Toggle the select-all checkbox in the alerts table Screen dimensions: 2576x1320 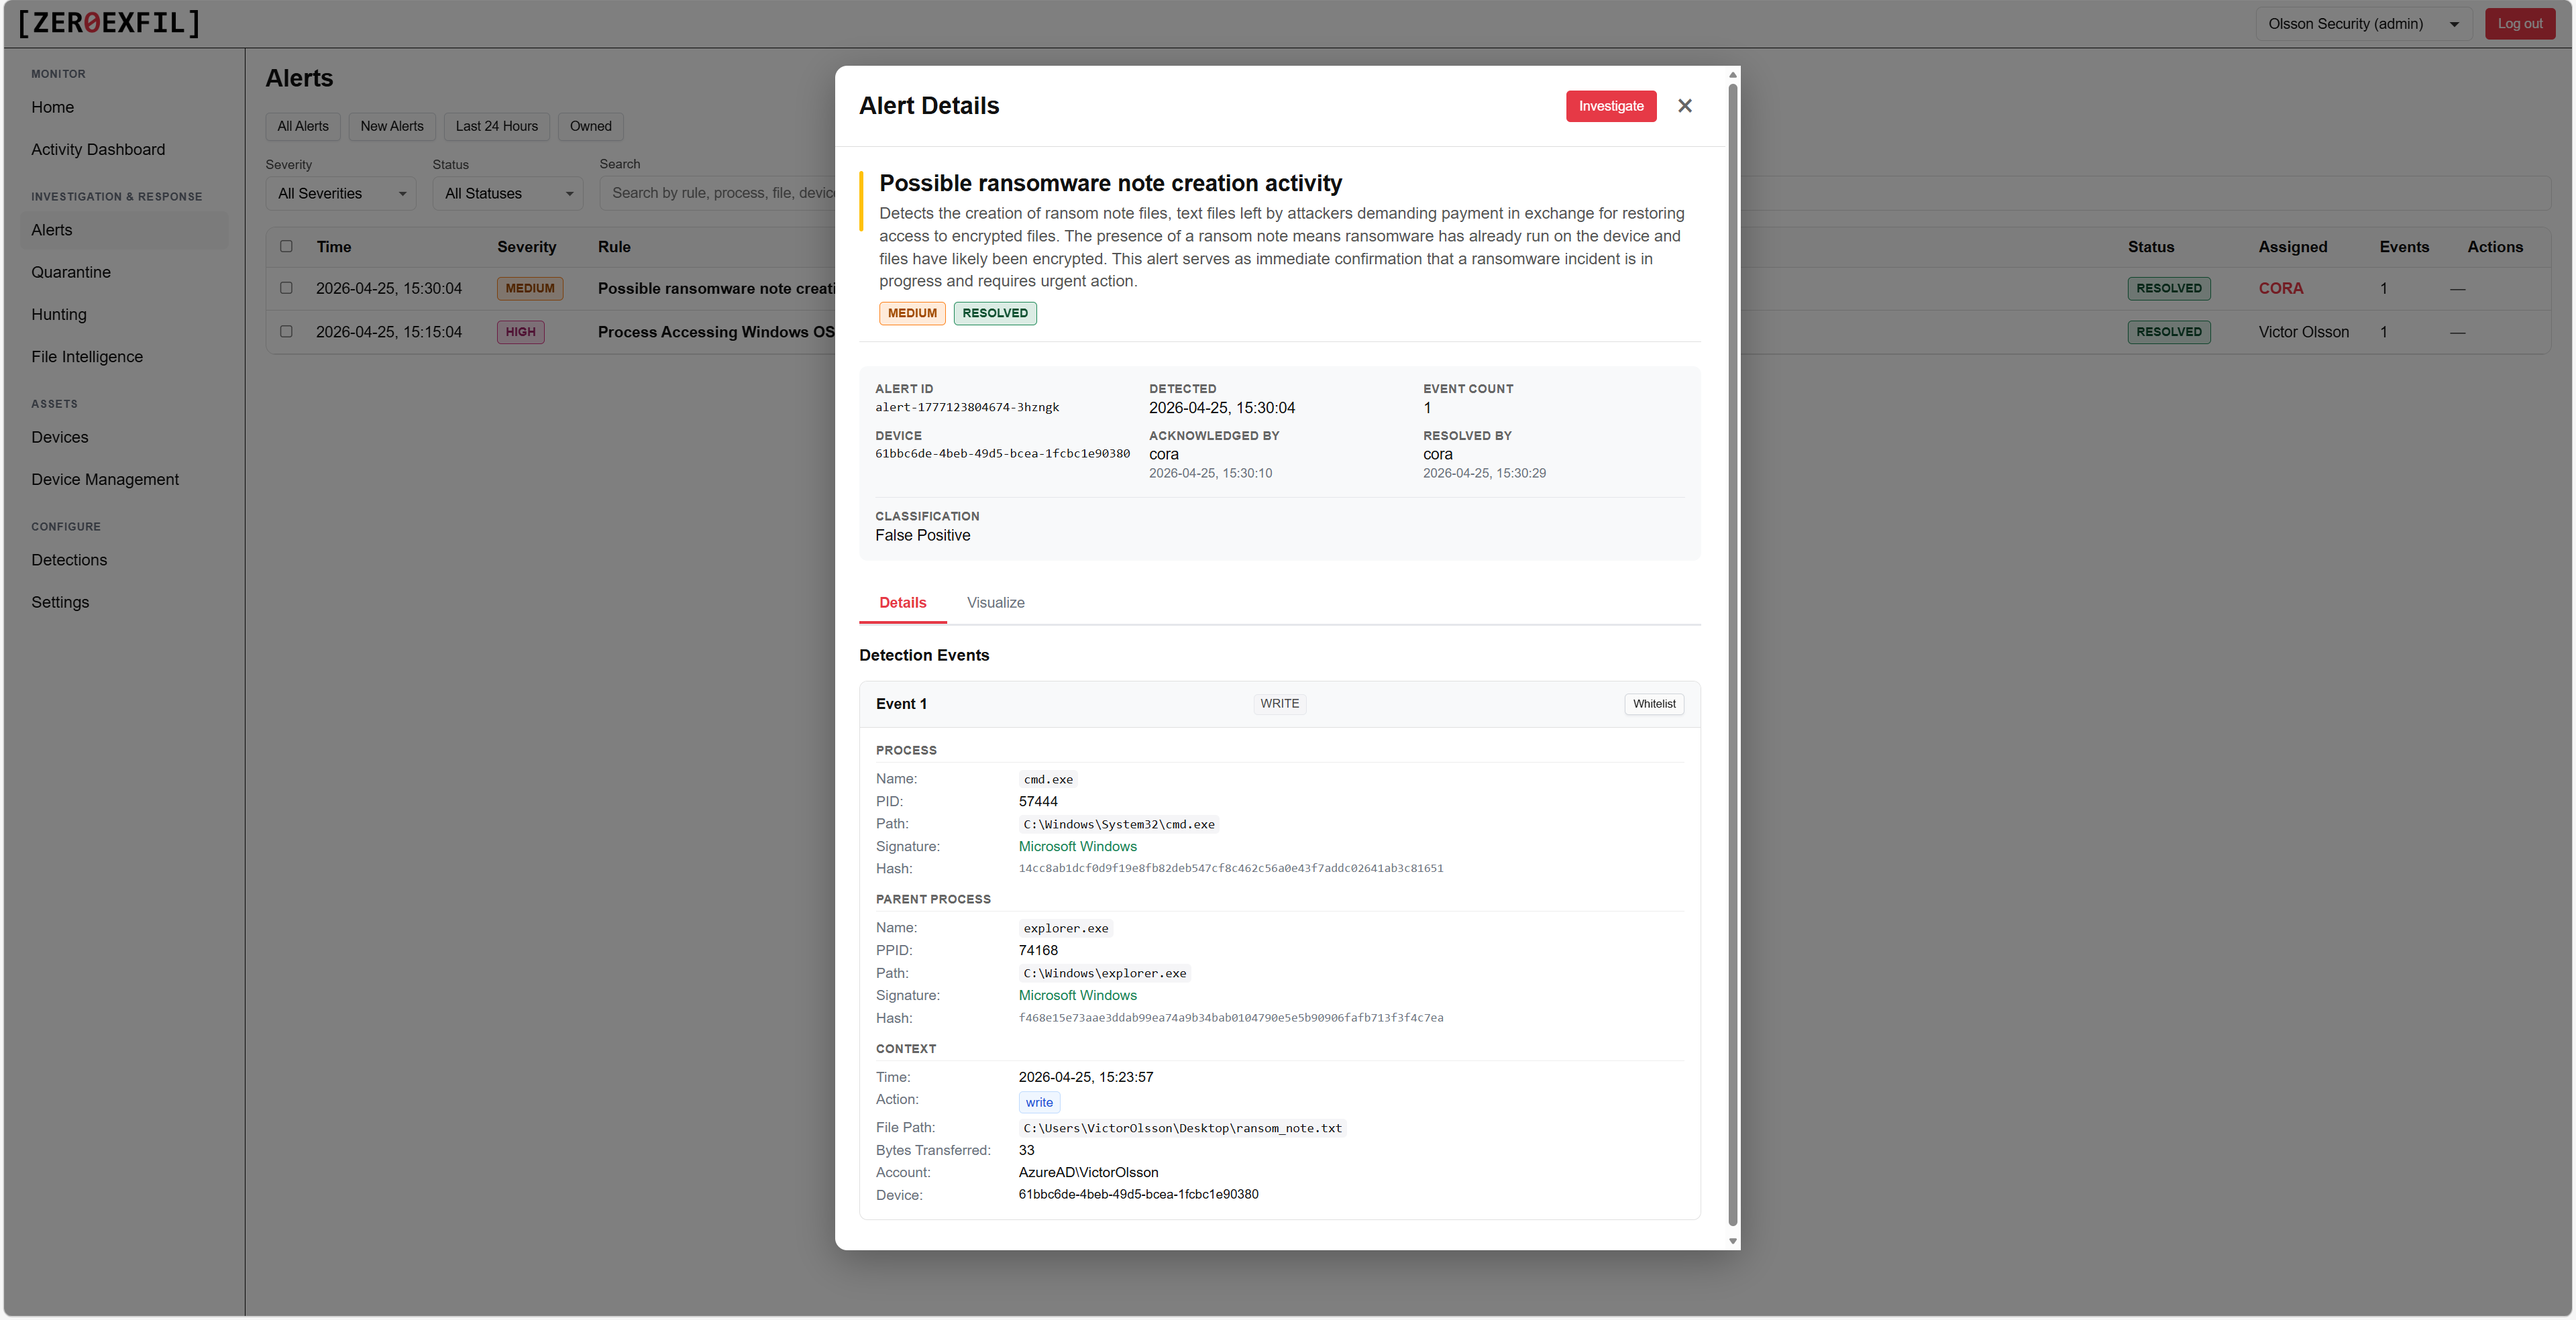[286, 247]
